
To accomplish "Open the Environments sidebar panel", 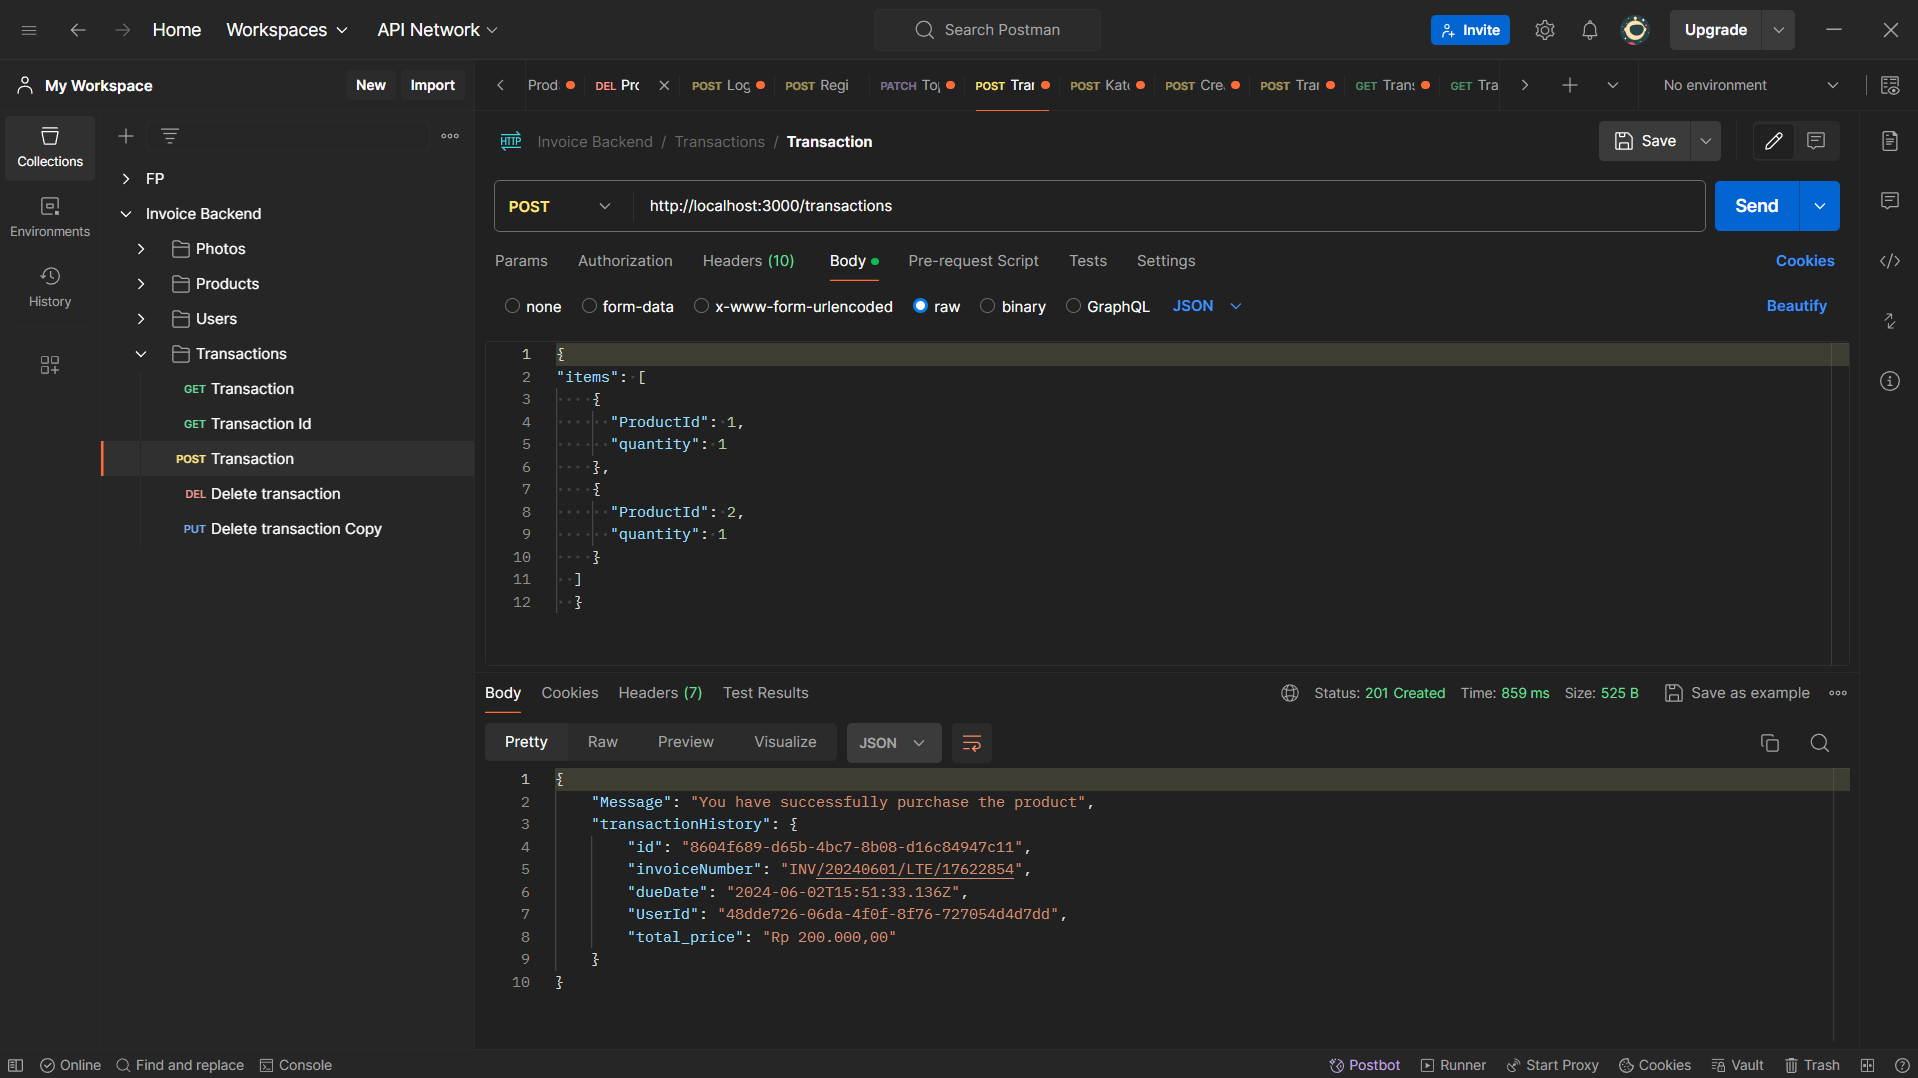I will pos(49,217).
